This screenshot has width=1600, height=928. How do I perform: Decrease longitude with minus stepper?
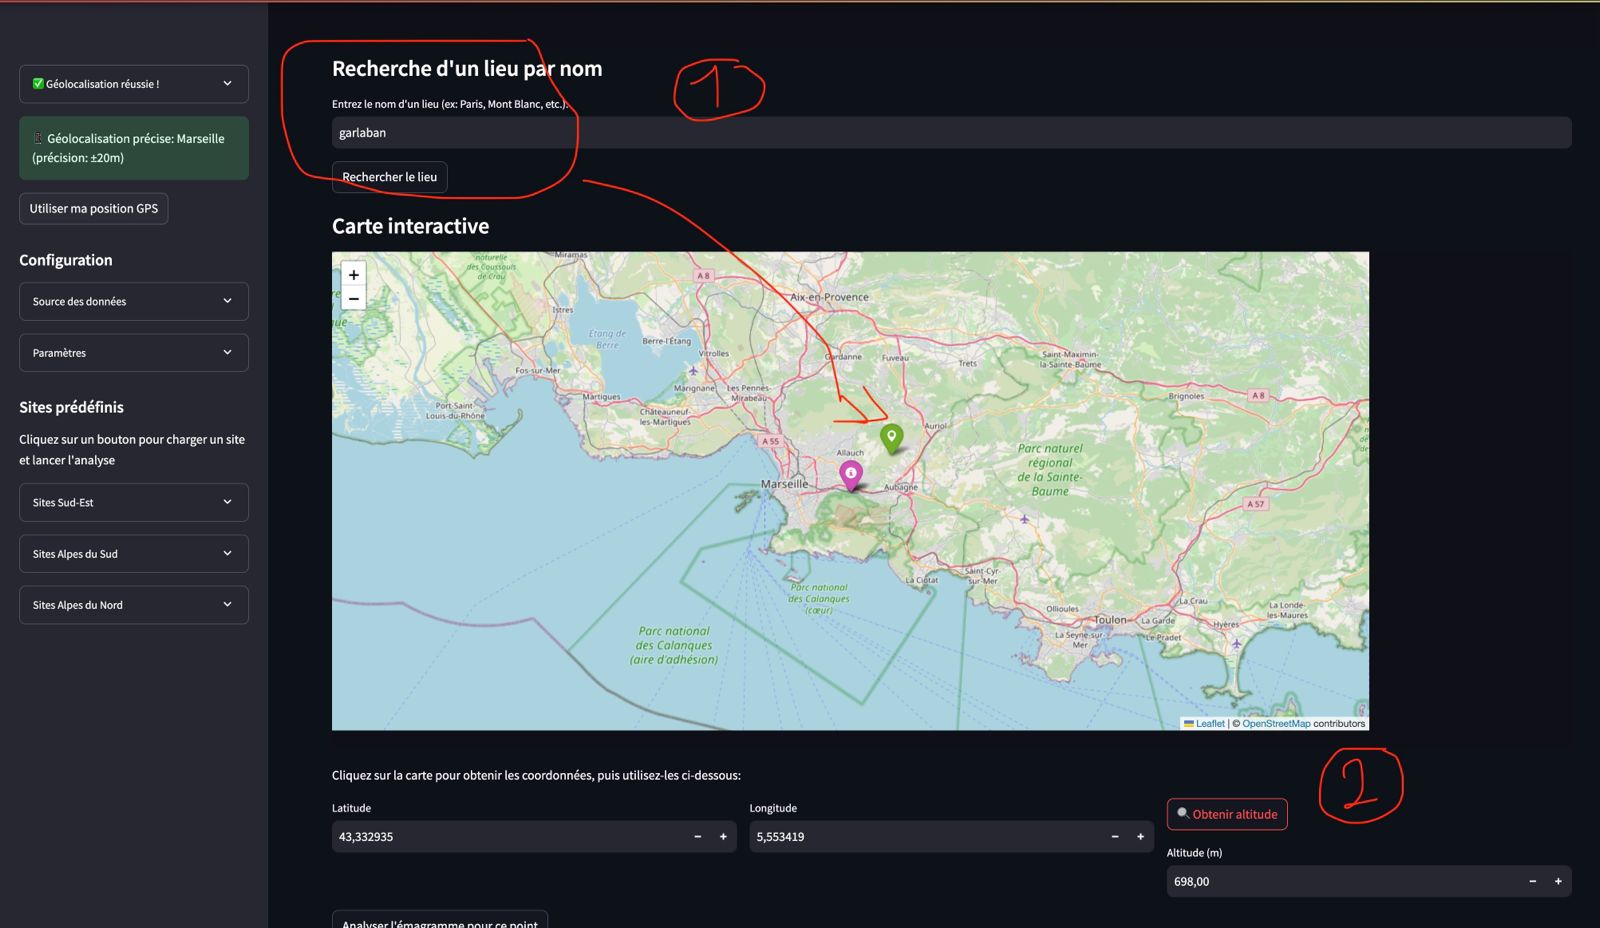1114,837
